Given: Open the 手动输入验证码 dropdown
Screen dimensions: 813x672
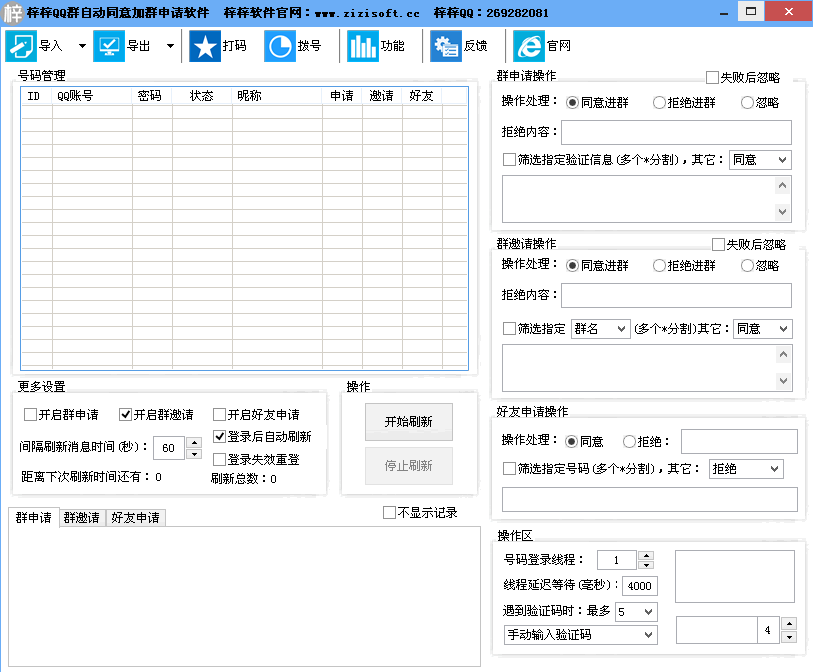Looking at the screenshot, I should (580, 635).
